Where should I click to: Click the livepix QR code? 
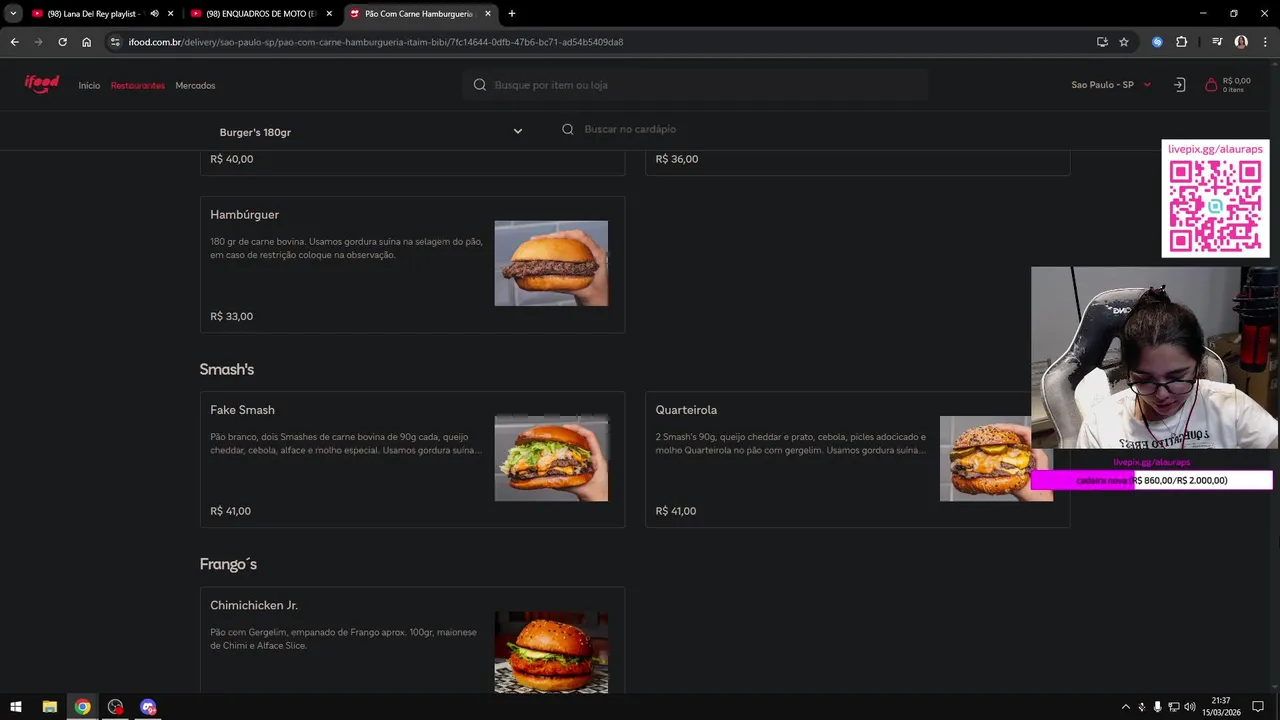[x=1215, y=207]
